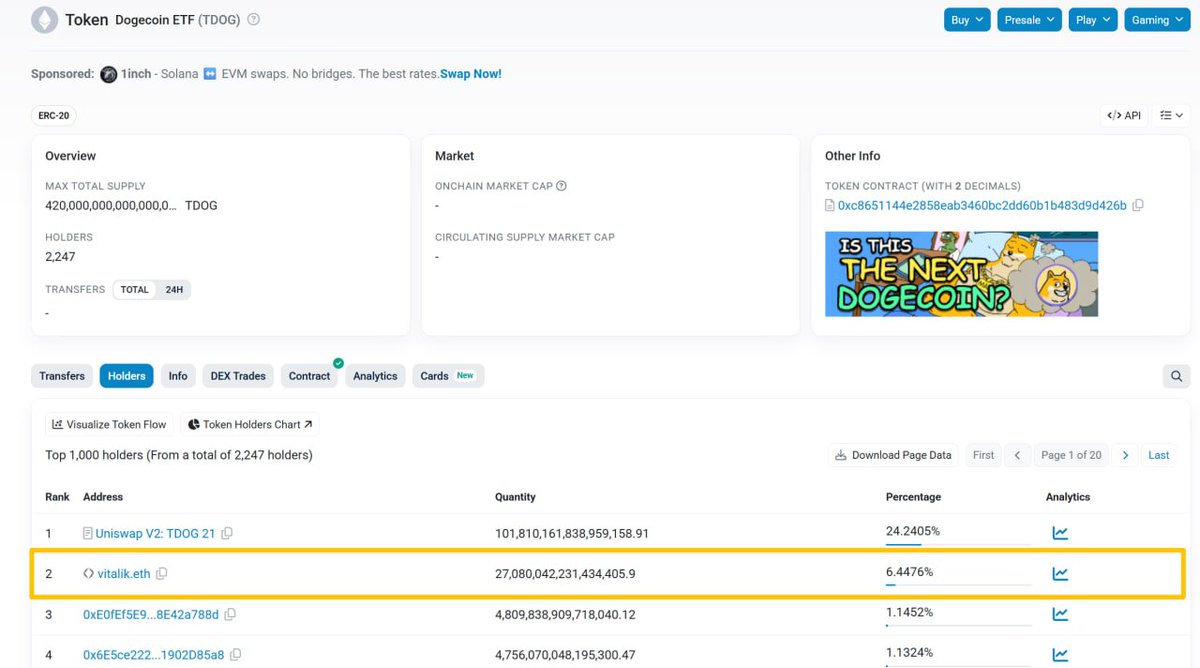Copy the token contract address
1200x668 pixels.
(x=1138, y=205)
